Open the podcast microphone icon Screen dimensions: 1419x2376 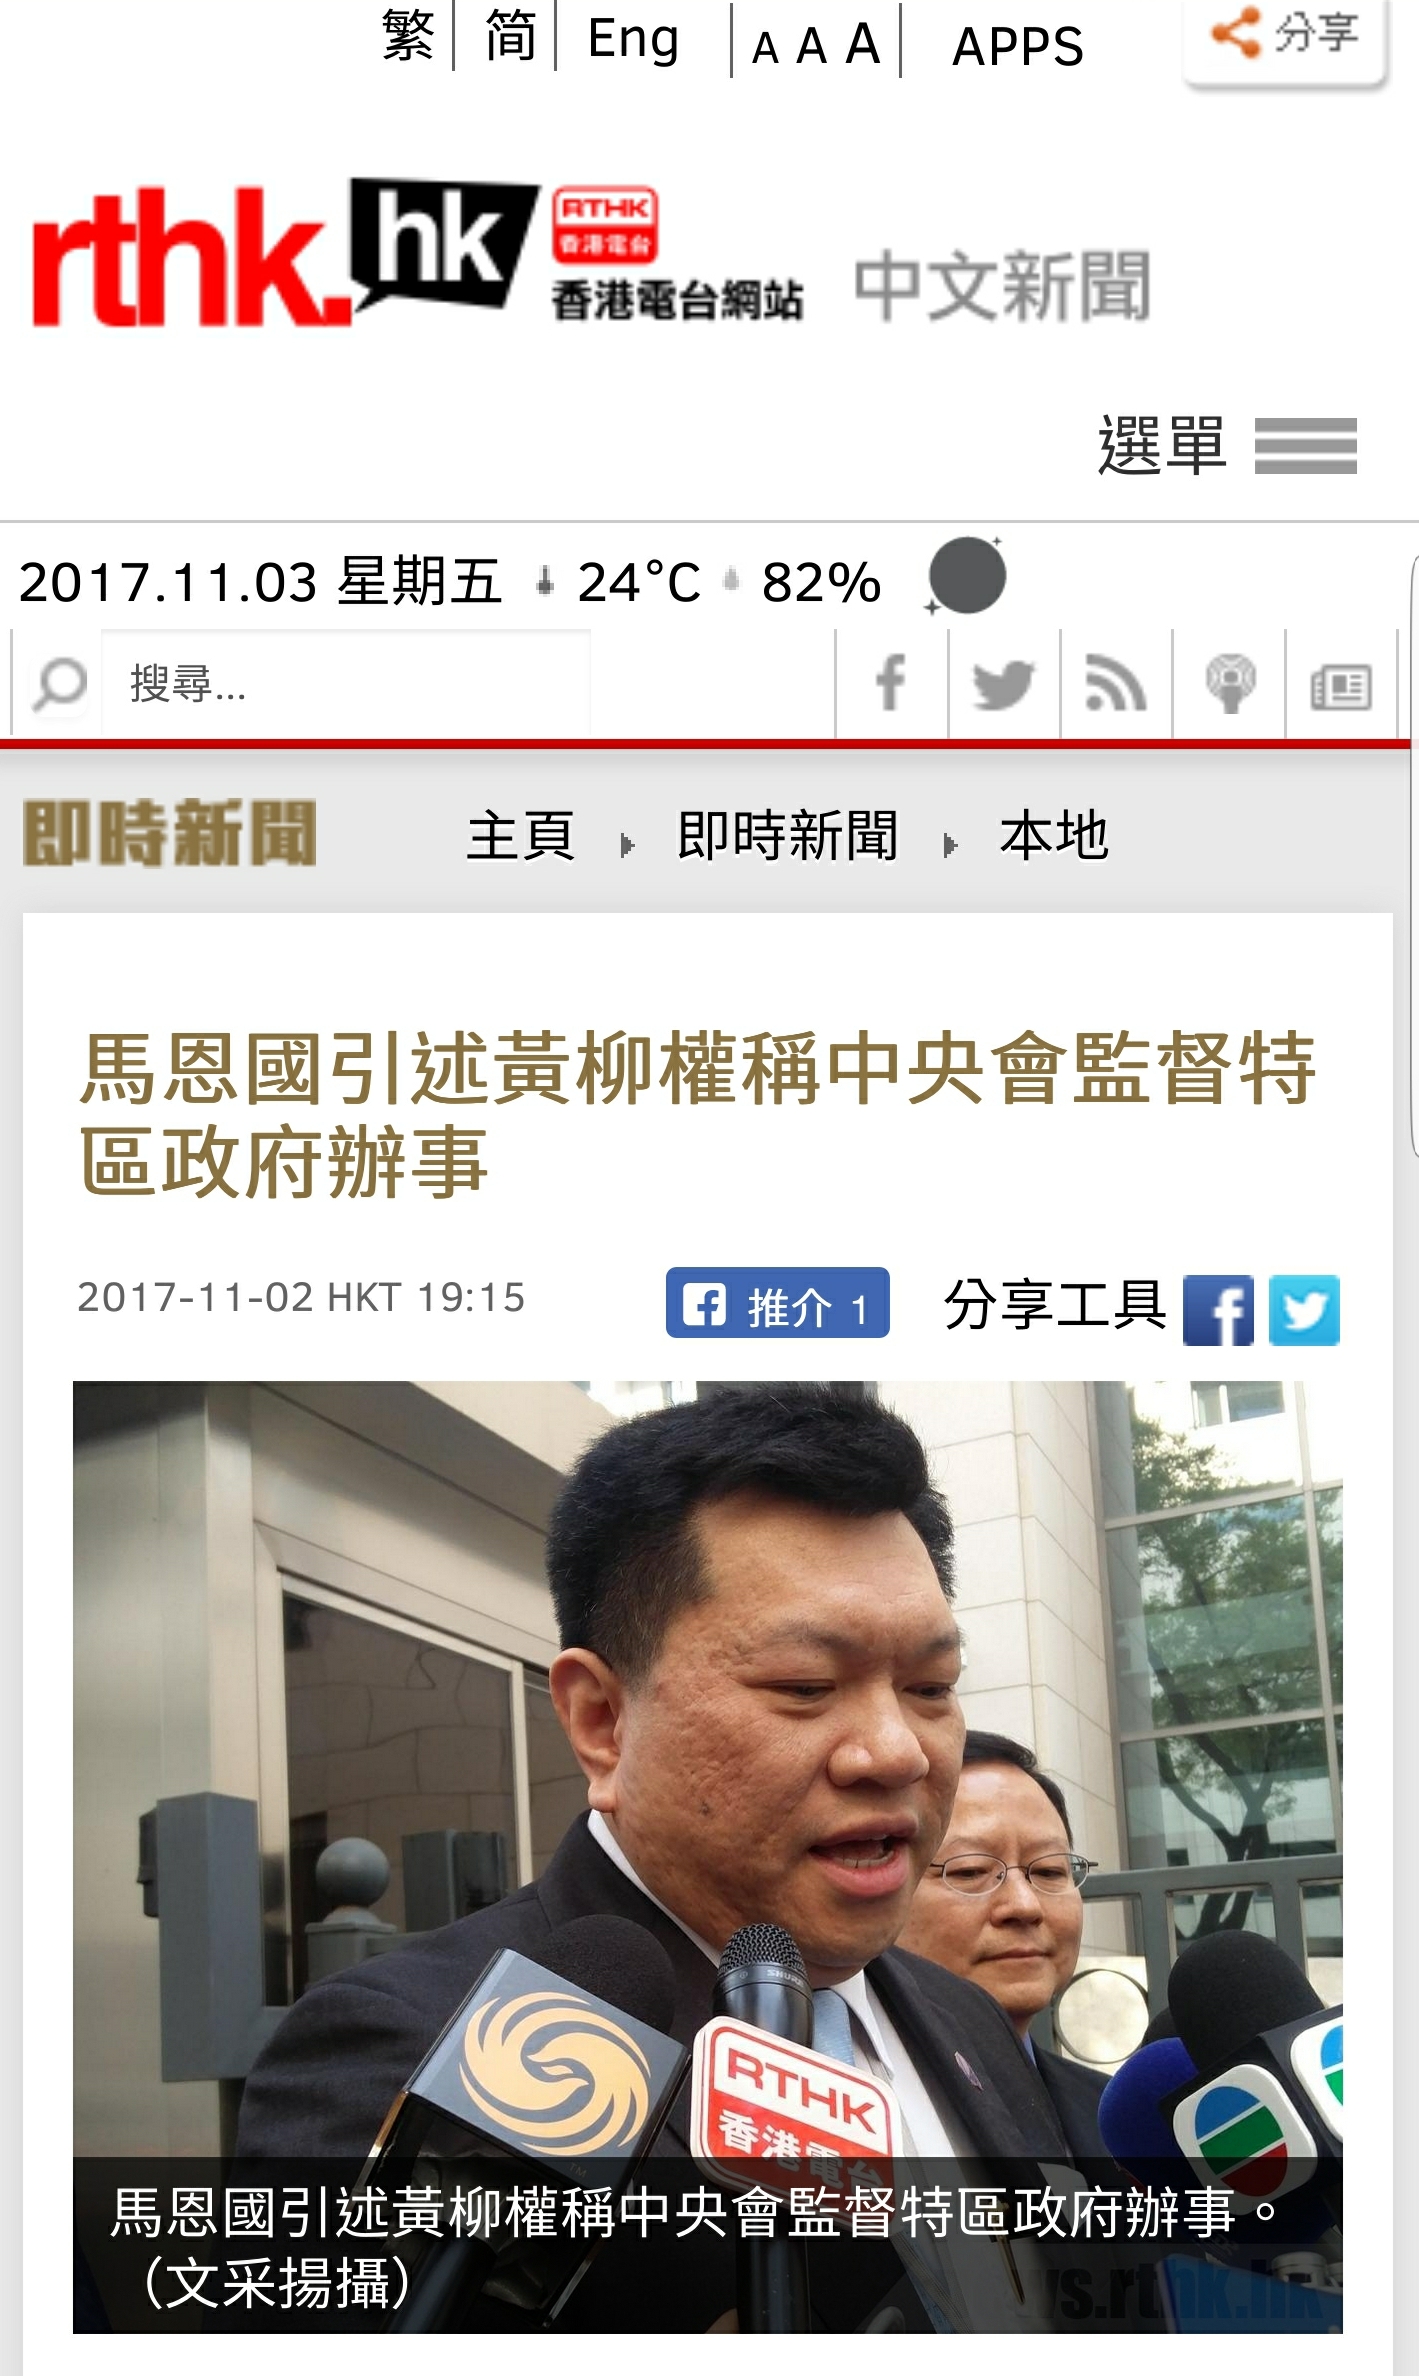coord(1230,684)
